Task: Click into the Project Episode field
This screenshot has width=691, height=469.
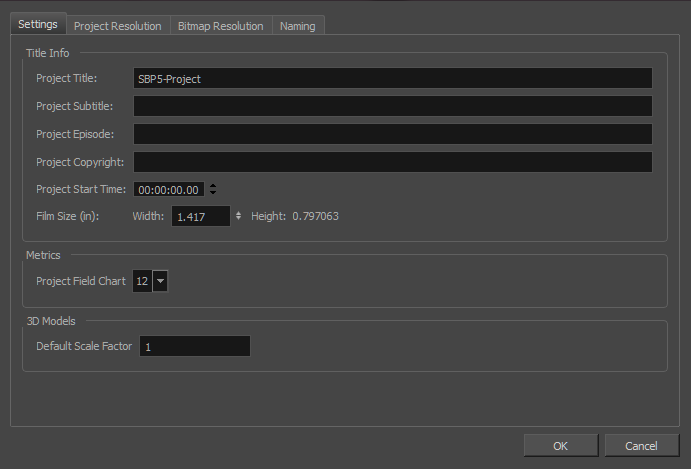Action: 392,134
